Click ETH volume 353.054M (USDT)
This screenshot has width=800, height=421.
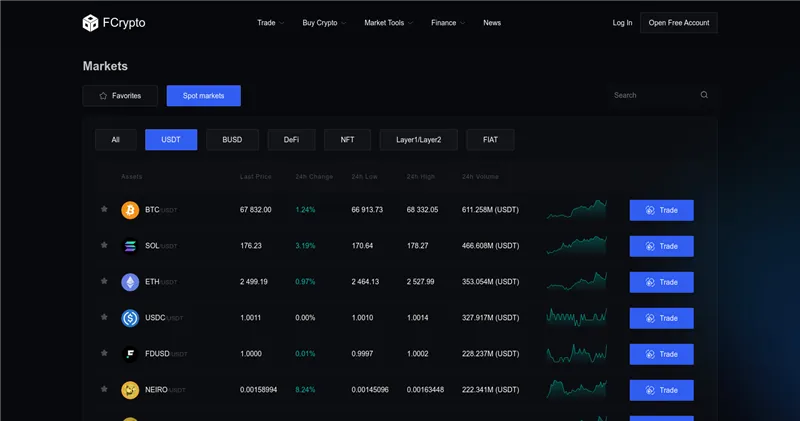point(490,282)
